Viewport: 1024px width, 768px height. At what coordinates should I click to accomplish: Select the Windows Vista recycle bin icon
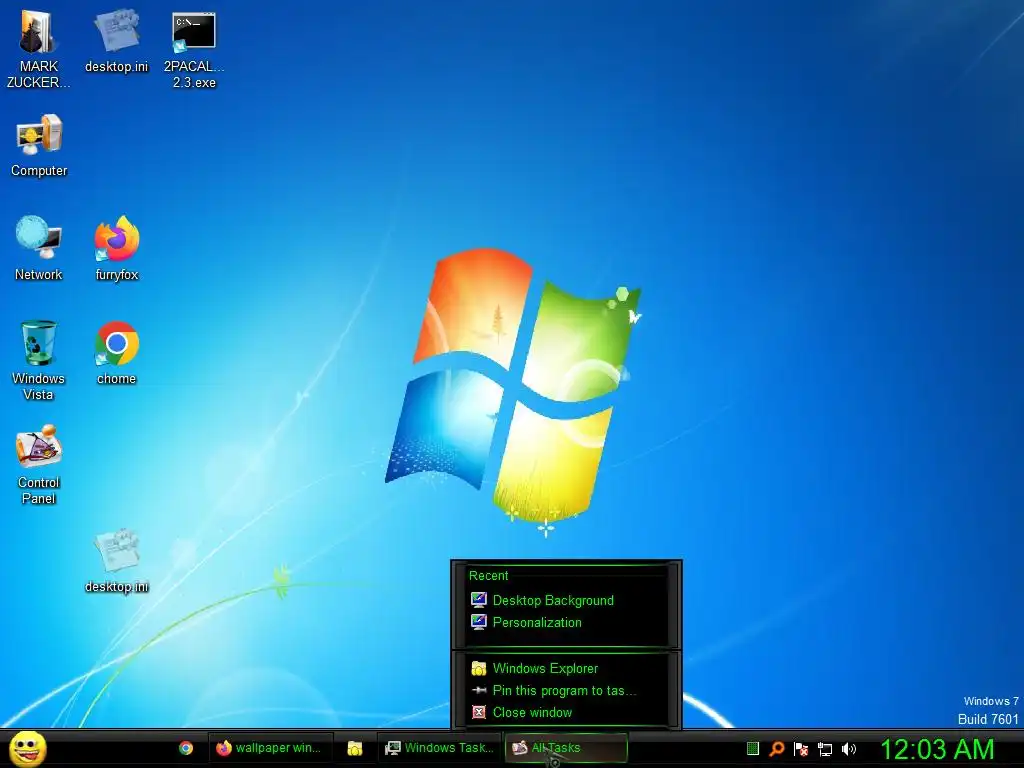click(39, 360)
